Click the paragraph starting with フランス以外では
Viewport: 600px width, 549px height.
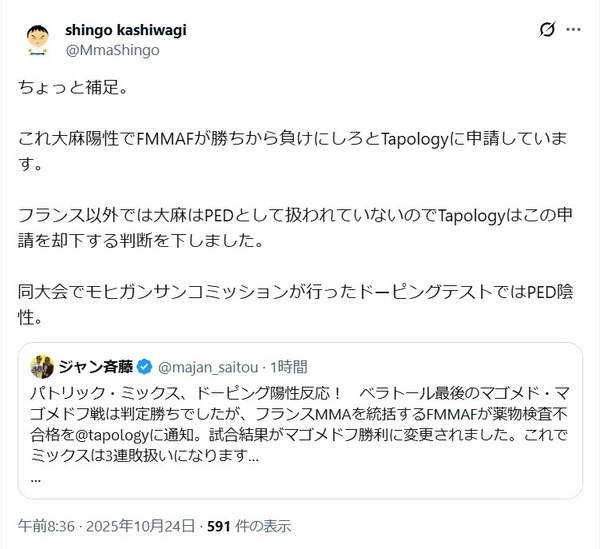tap(295, 228)
